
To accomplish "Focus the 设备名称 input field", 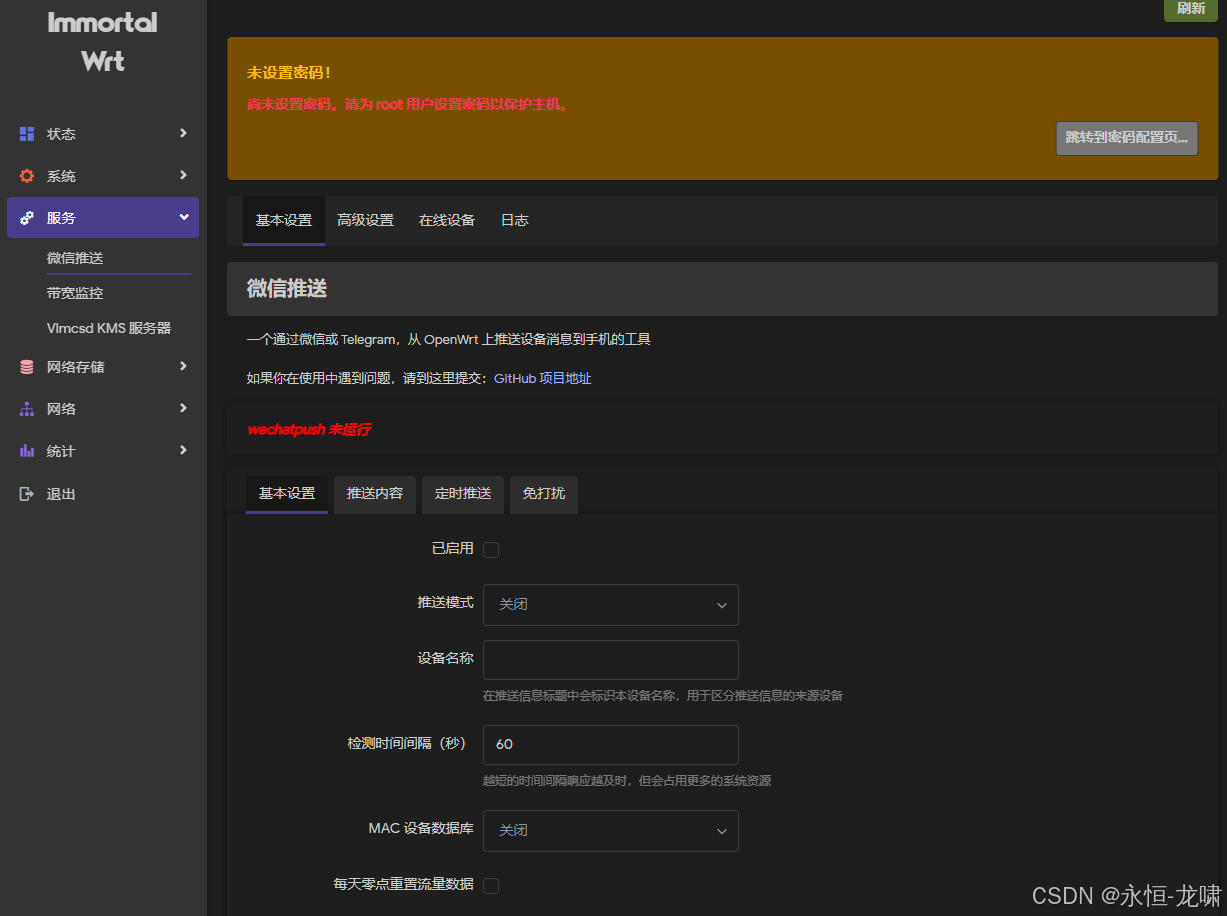I will click(610, 660).
